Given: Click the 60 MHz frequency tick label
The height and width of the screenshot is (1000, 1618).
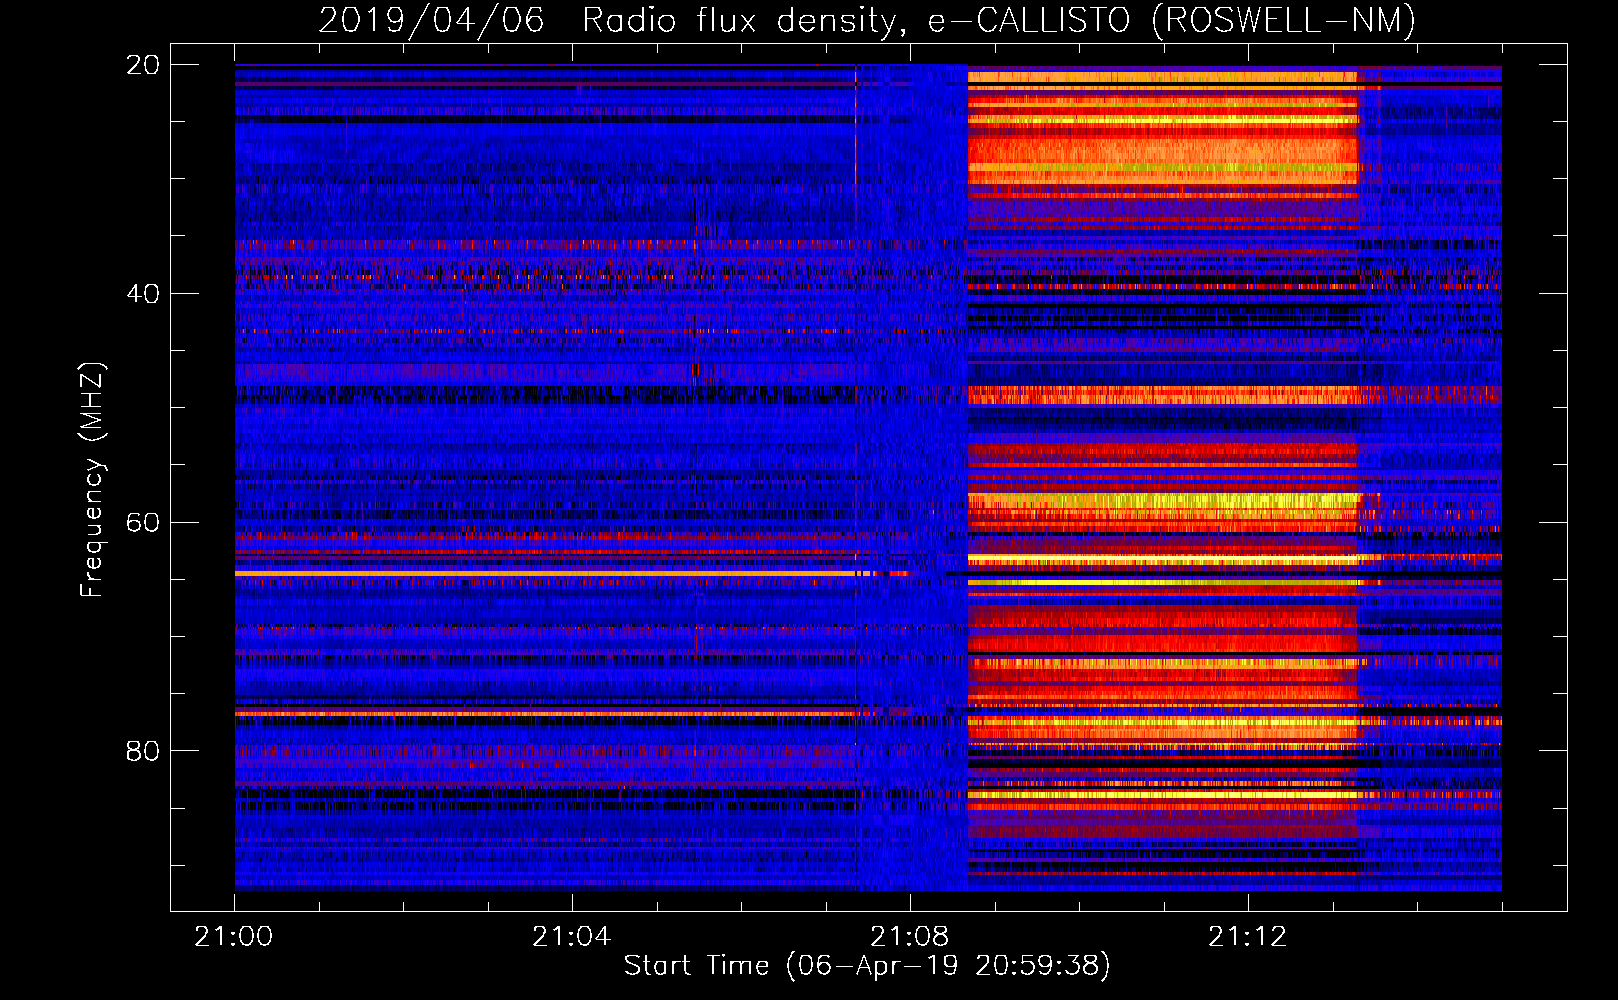Looking at the screenshot, I should pos(142,523).
